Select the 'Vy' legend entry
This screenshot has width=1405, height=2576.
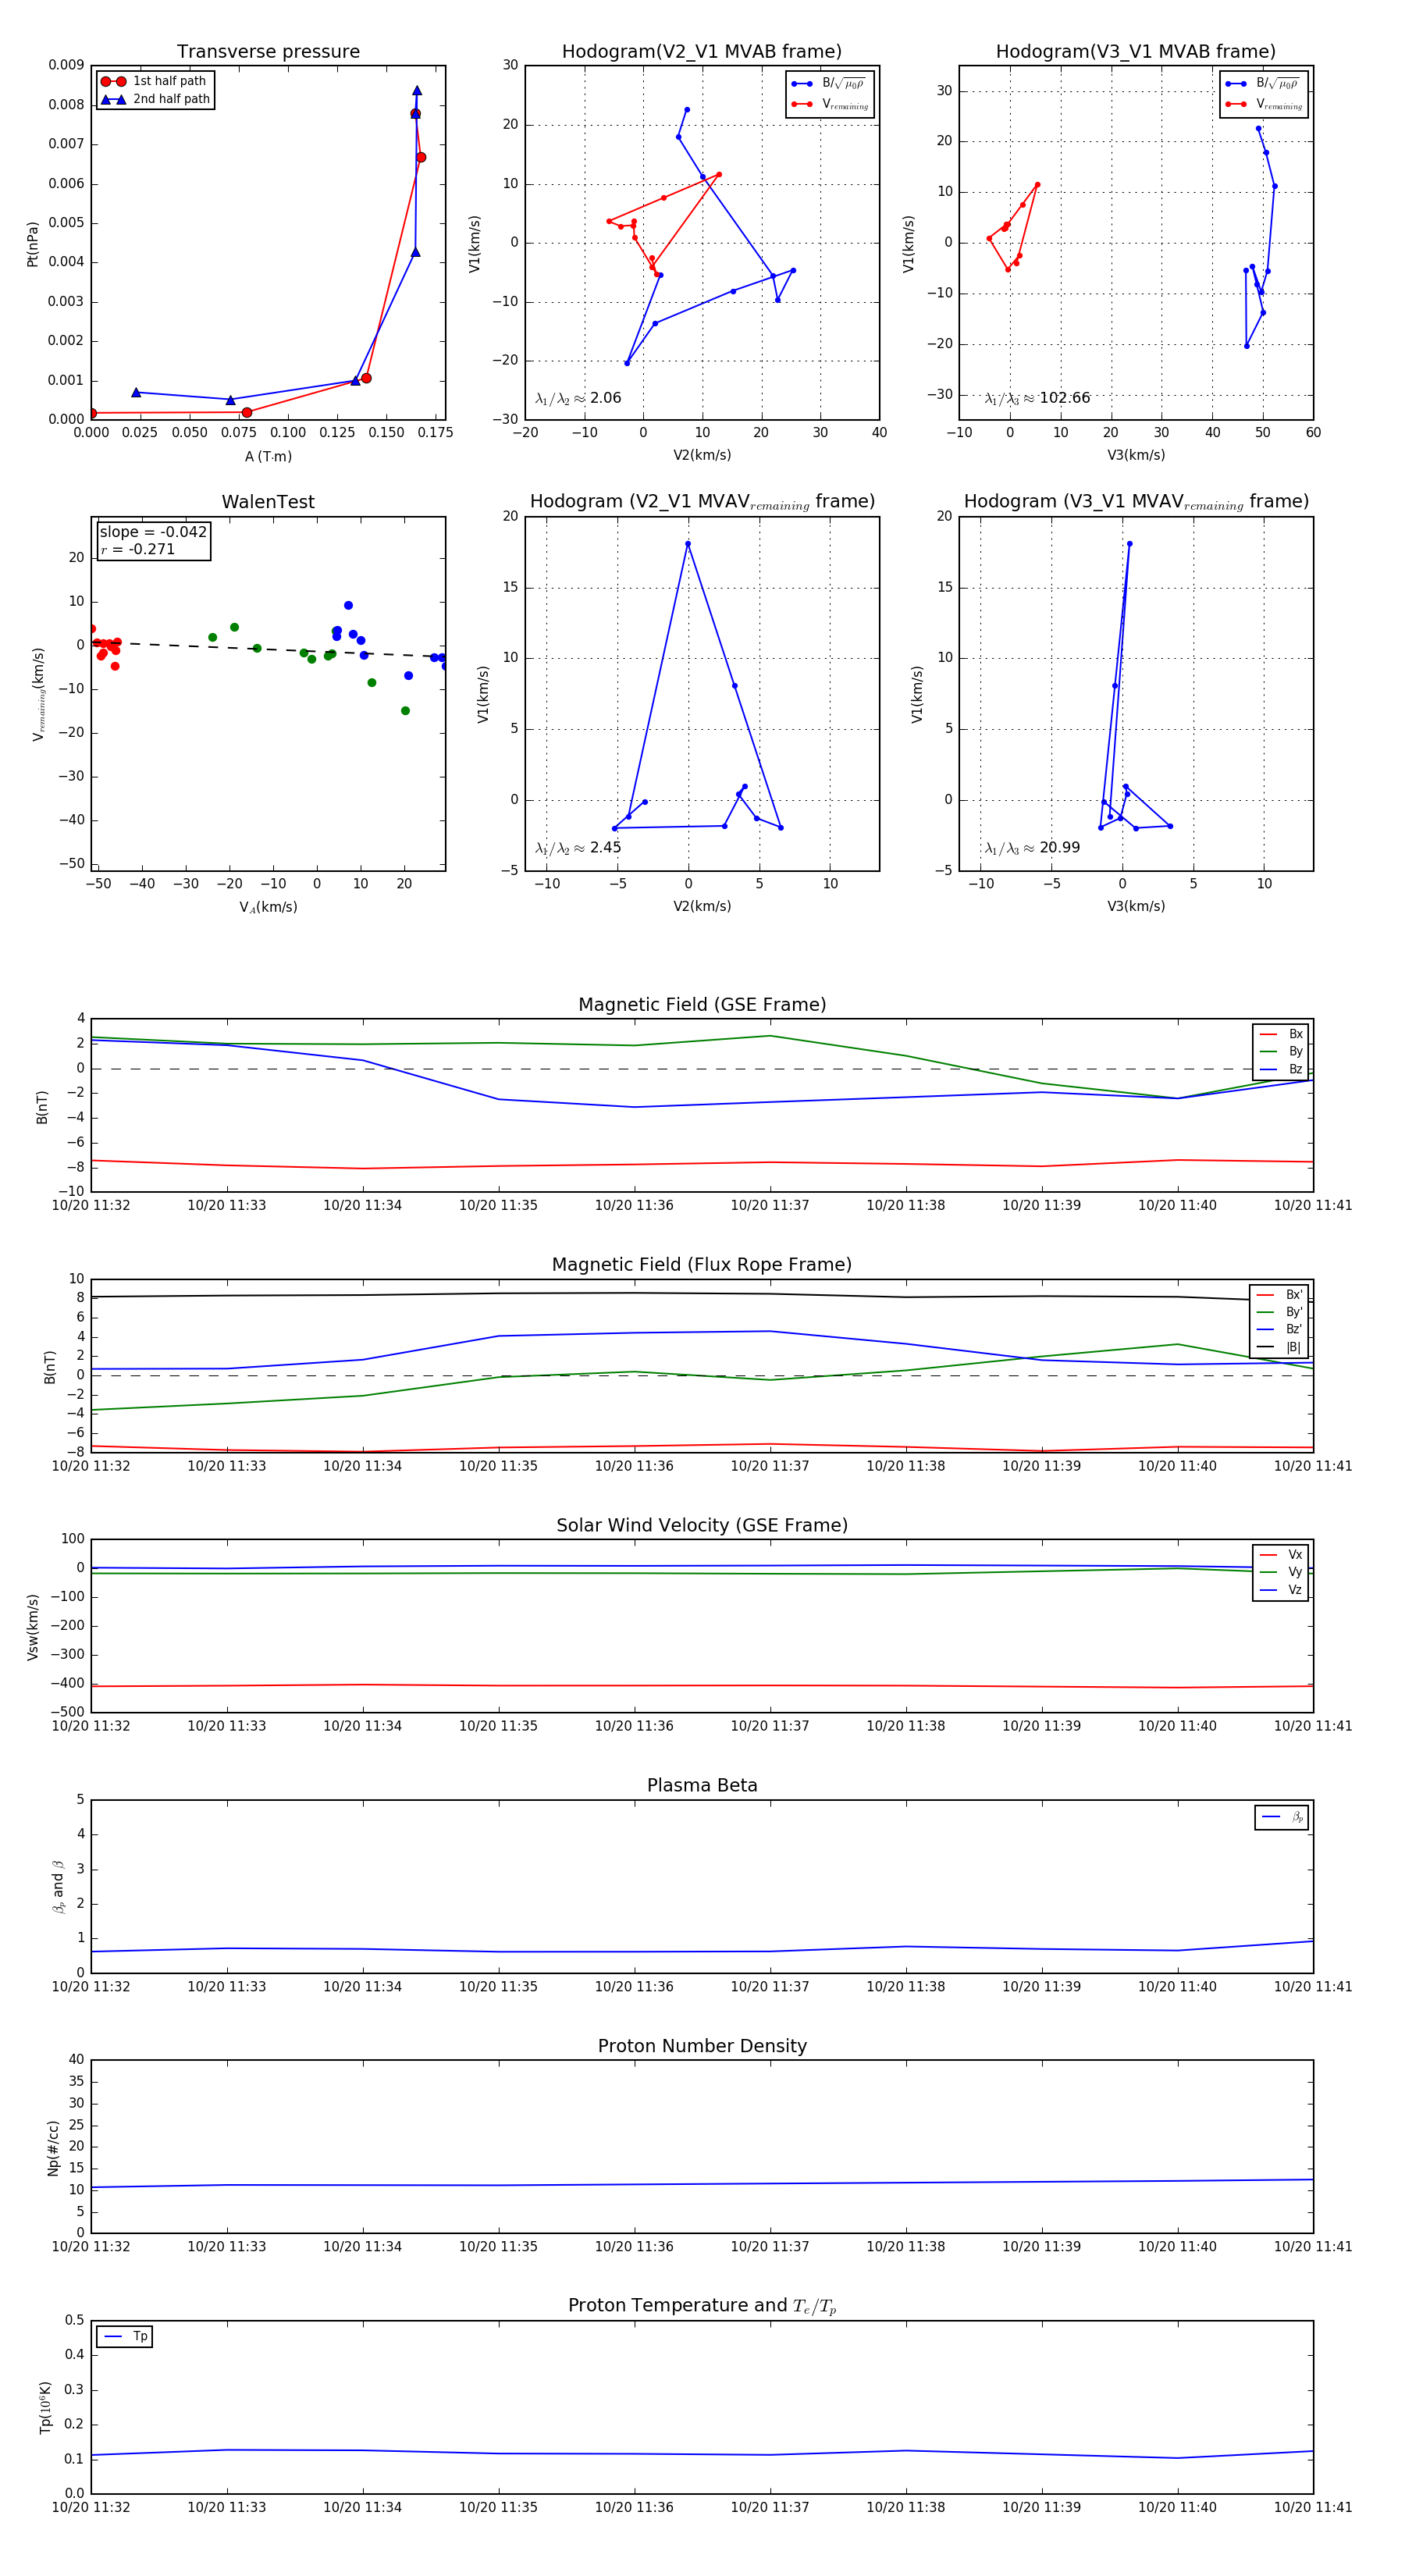[1281, 1572]
